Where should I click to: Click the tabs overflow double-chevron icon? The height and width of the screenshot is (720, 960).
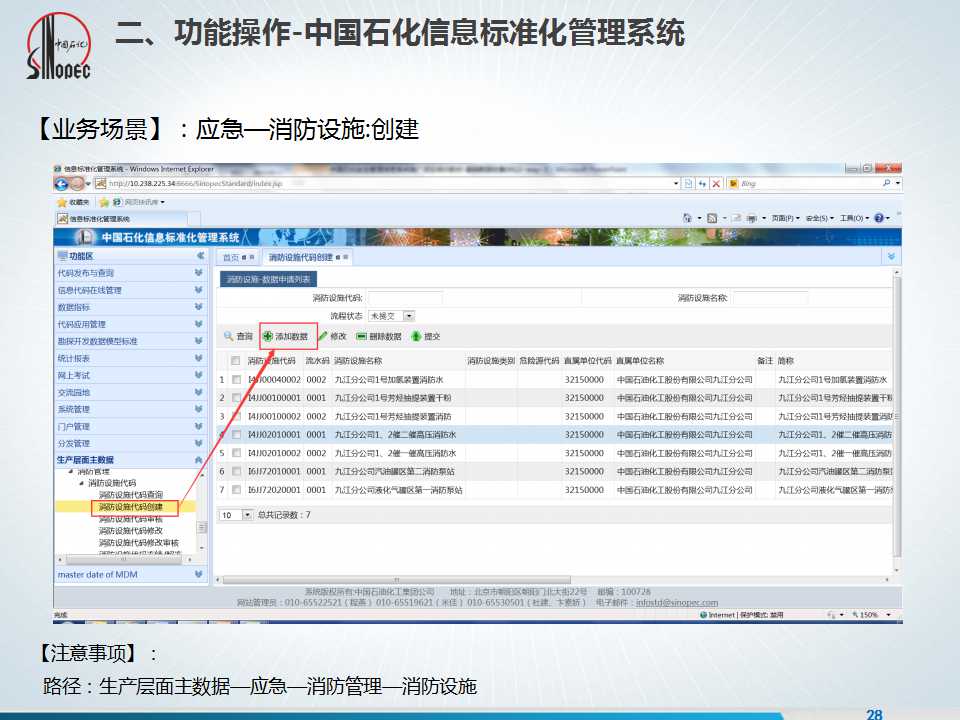coord(891,257)
